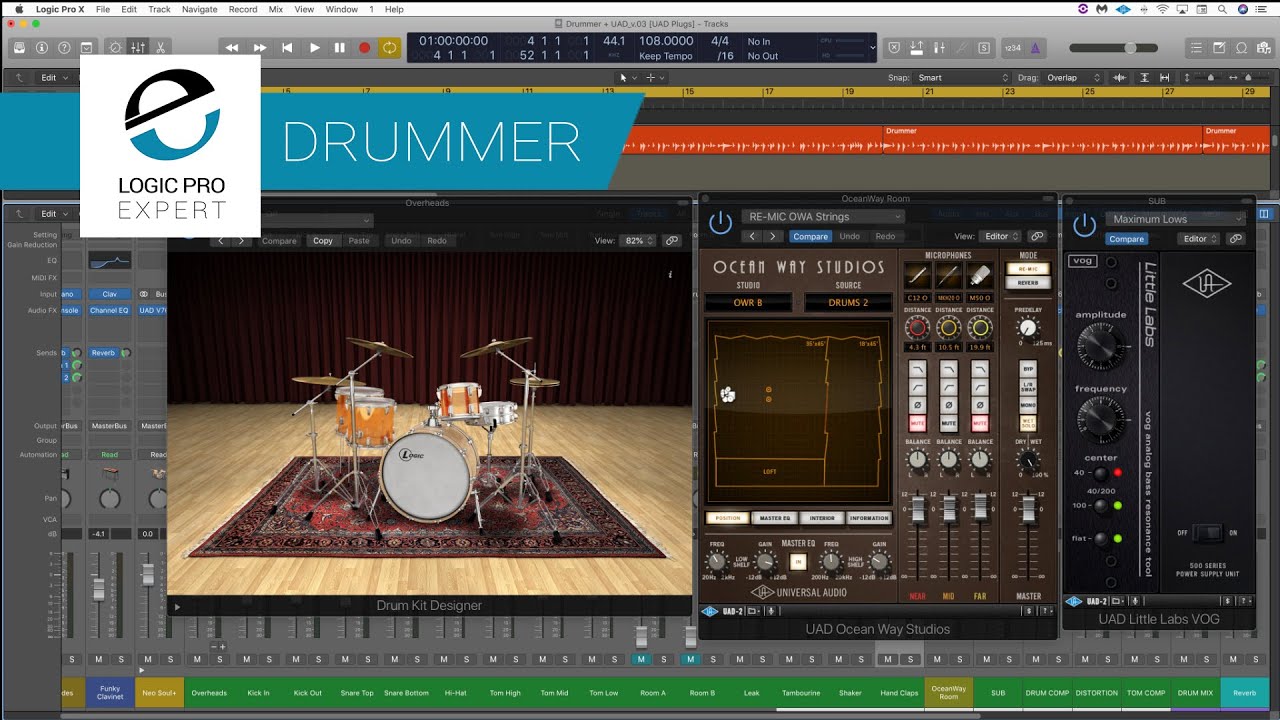Toggle the purple Metronome icon
1280x720 pixels.
click(1035, 47)
